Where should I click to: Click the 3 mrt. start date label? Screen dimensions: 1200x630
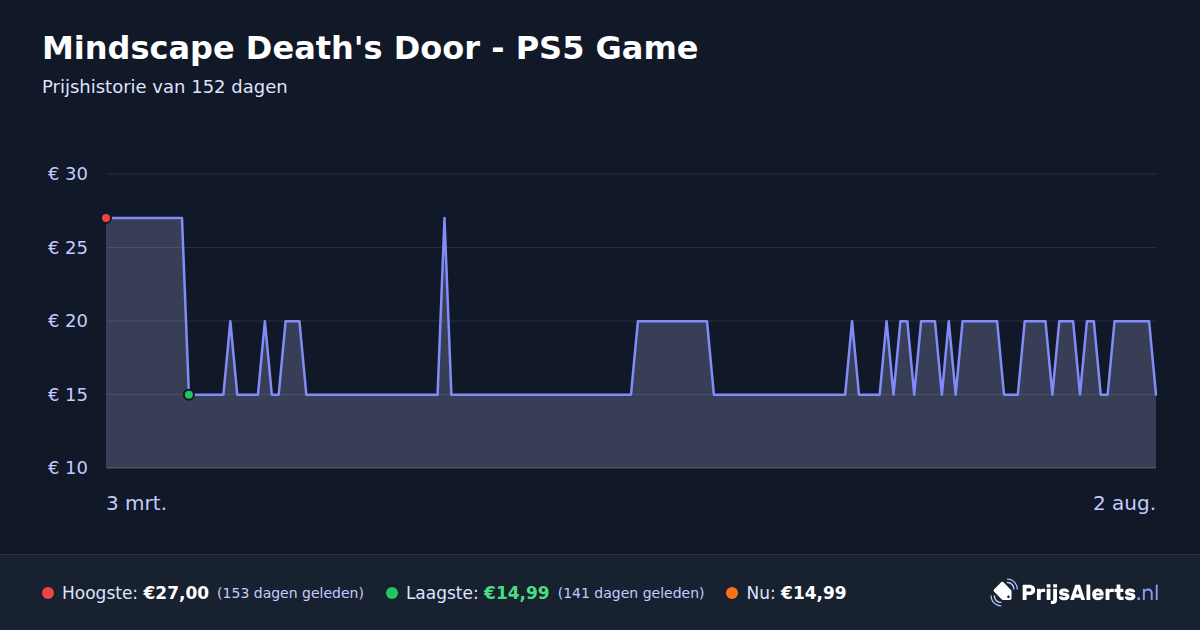tap(136, 503)
